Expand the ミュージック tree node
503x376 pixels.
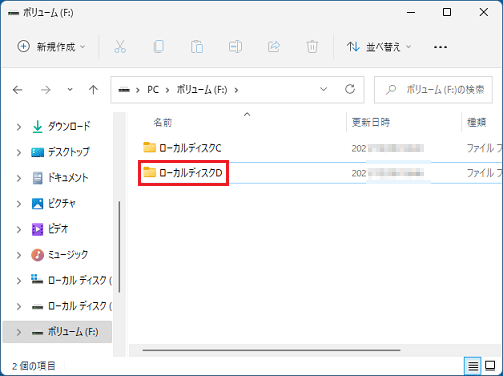pos(19,255)
